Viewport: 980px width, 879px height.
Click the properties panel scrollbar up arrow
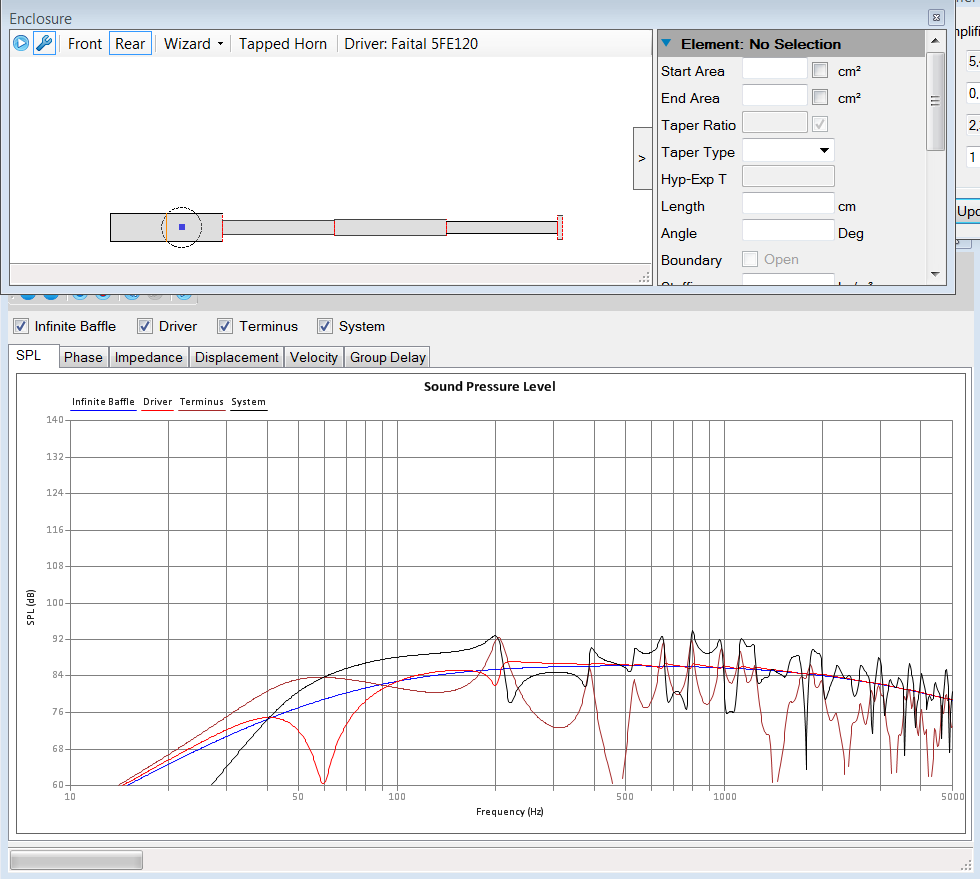click(935, 41)
